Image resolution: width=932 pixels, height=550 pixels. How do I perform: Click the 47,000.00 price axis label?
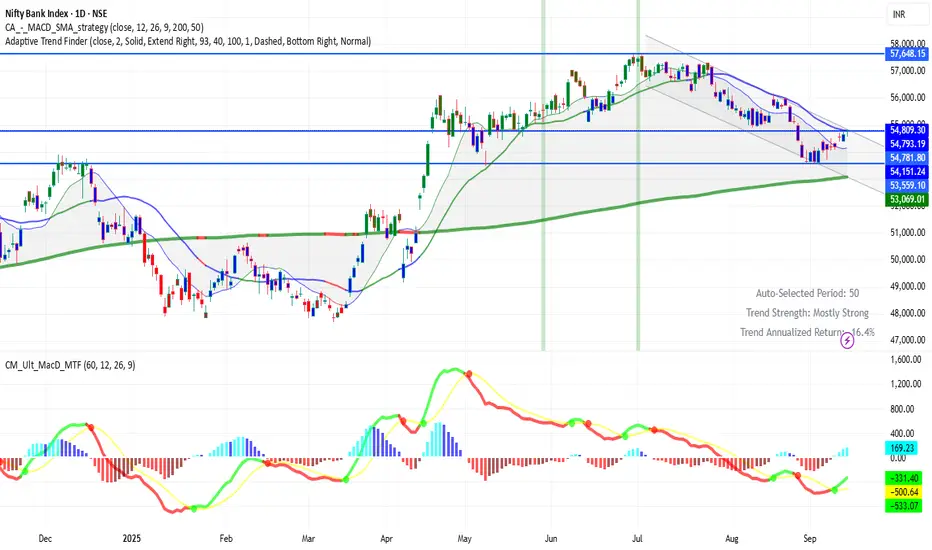pyautogui.click(x=907, y=340)
